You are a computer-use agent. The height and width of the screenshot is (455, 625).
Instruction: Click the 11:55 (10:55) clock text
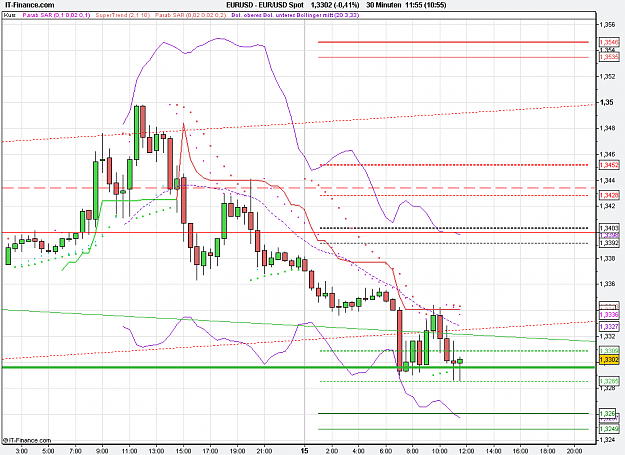(425, 5)
